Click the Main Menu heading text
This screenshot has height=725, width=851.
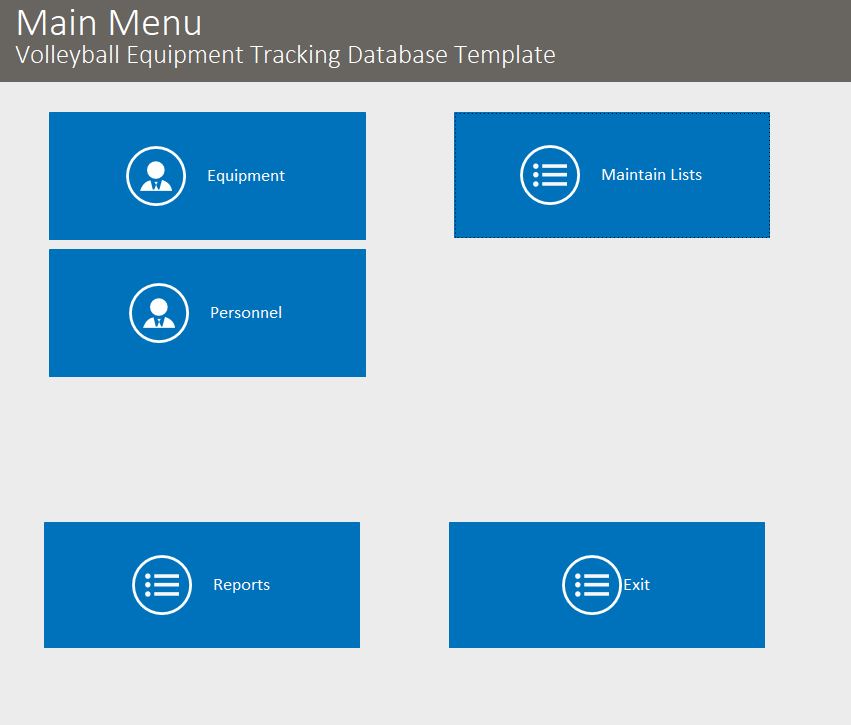[109, 23]
